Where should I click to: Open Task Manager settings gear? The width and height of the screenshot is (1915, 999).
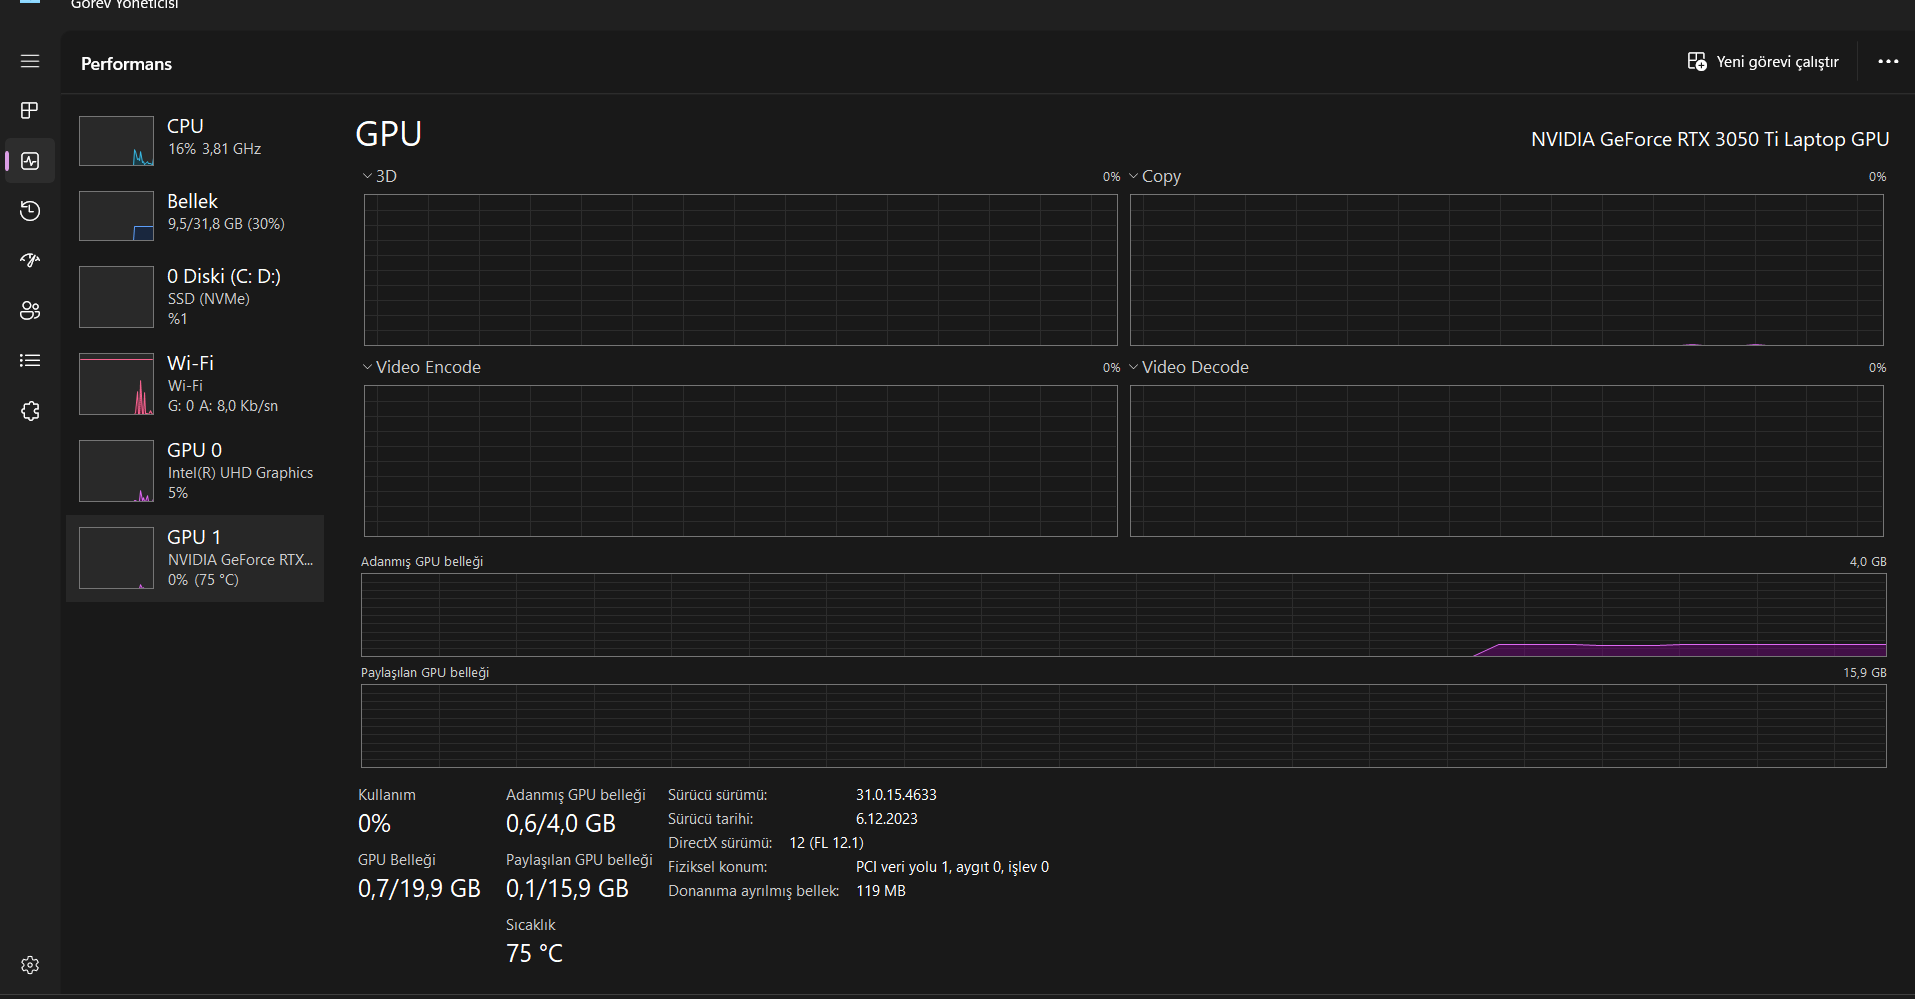click(30, 965)
